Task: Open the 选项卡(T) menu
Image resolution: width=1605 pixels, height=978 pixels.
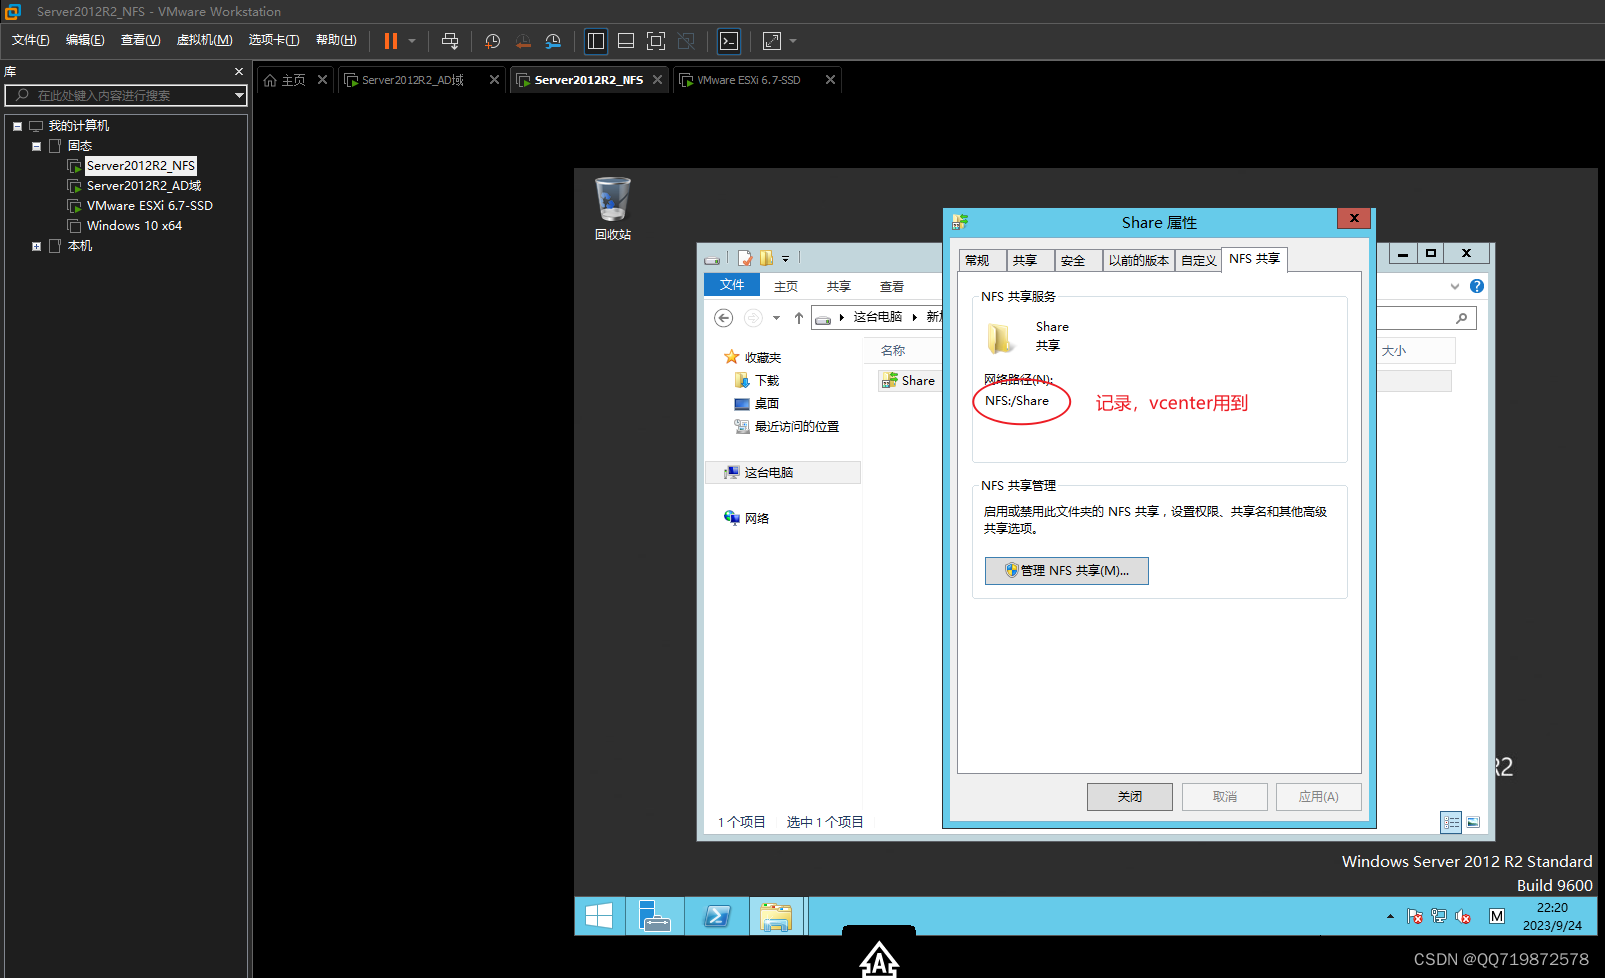Action: tap(274, 40)
